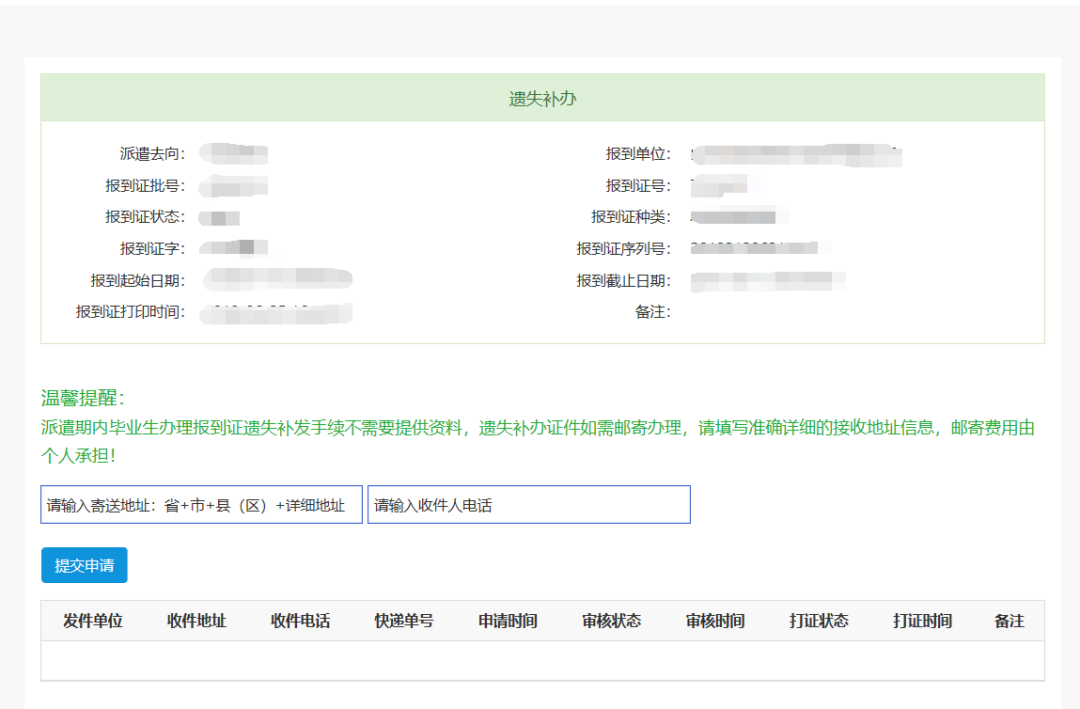
Task: Click the mailing address input field
Action: [x=201, y=504]
